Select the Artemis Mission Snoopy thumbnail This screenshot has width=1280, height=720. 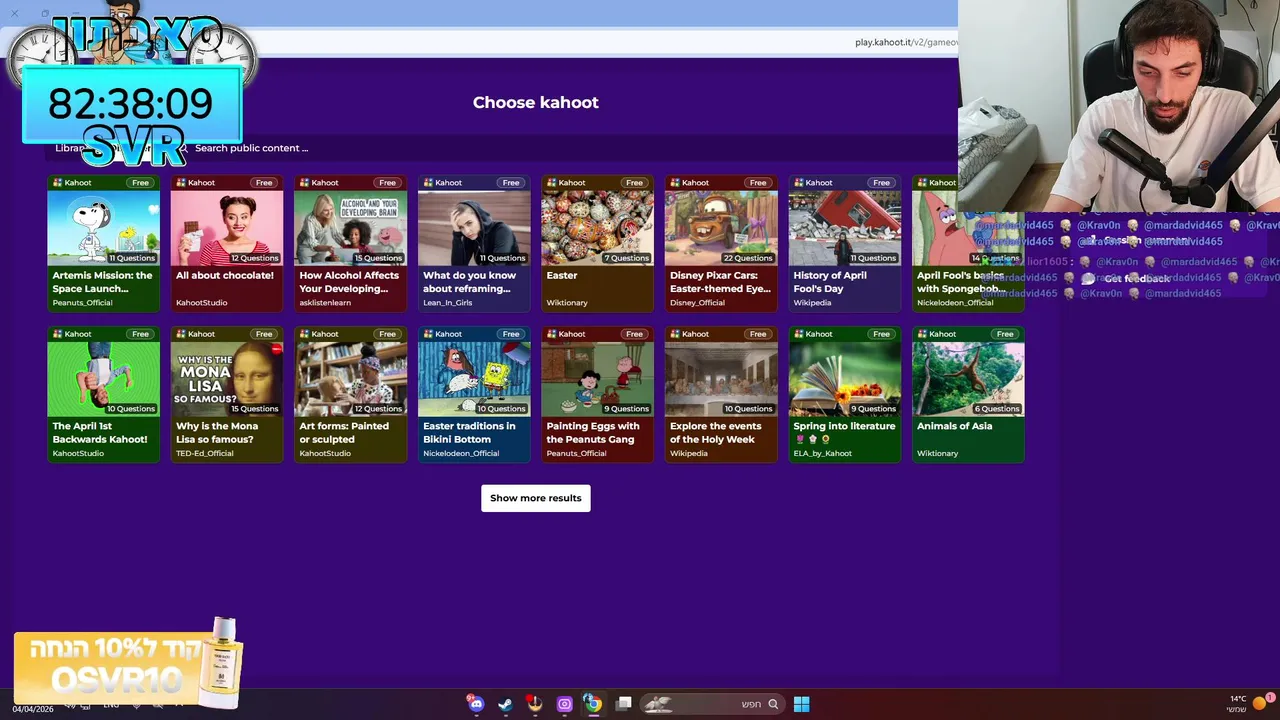(103, 228)
